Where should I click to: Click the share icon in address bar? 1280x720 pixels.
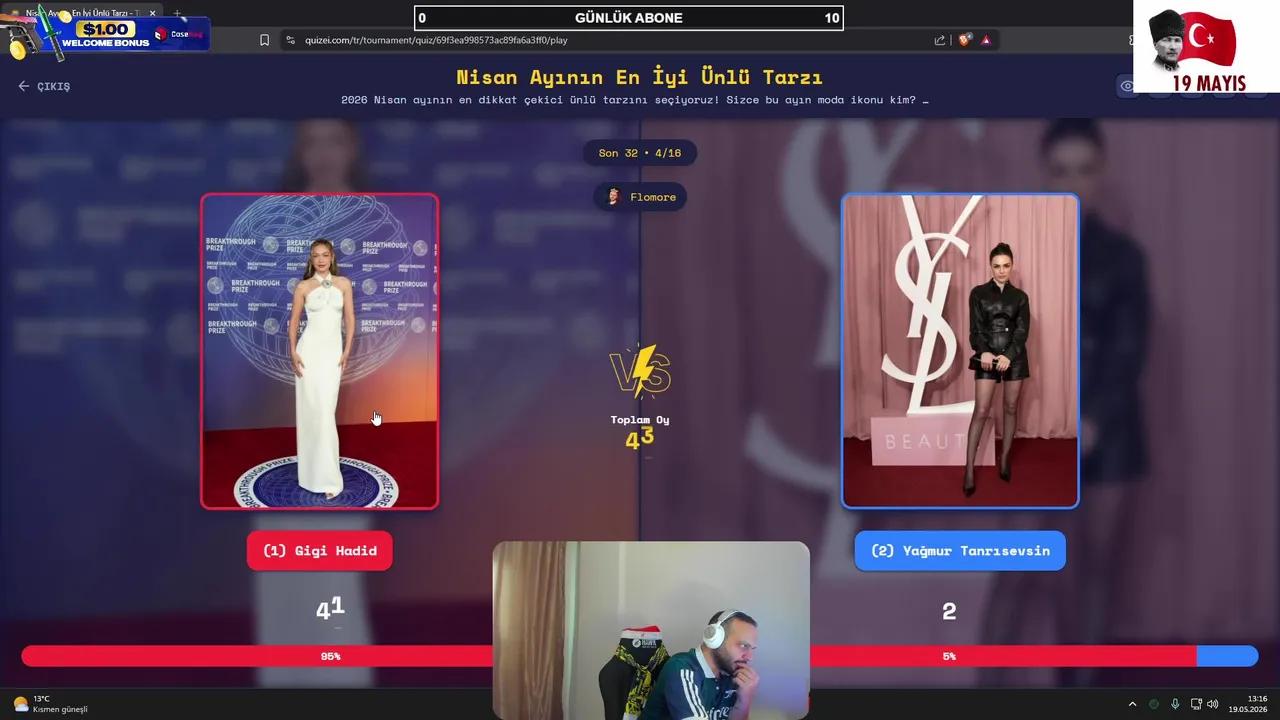point(940,40)
